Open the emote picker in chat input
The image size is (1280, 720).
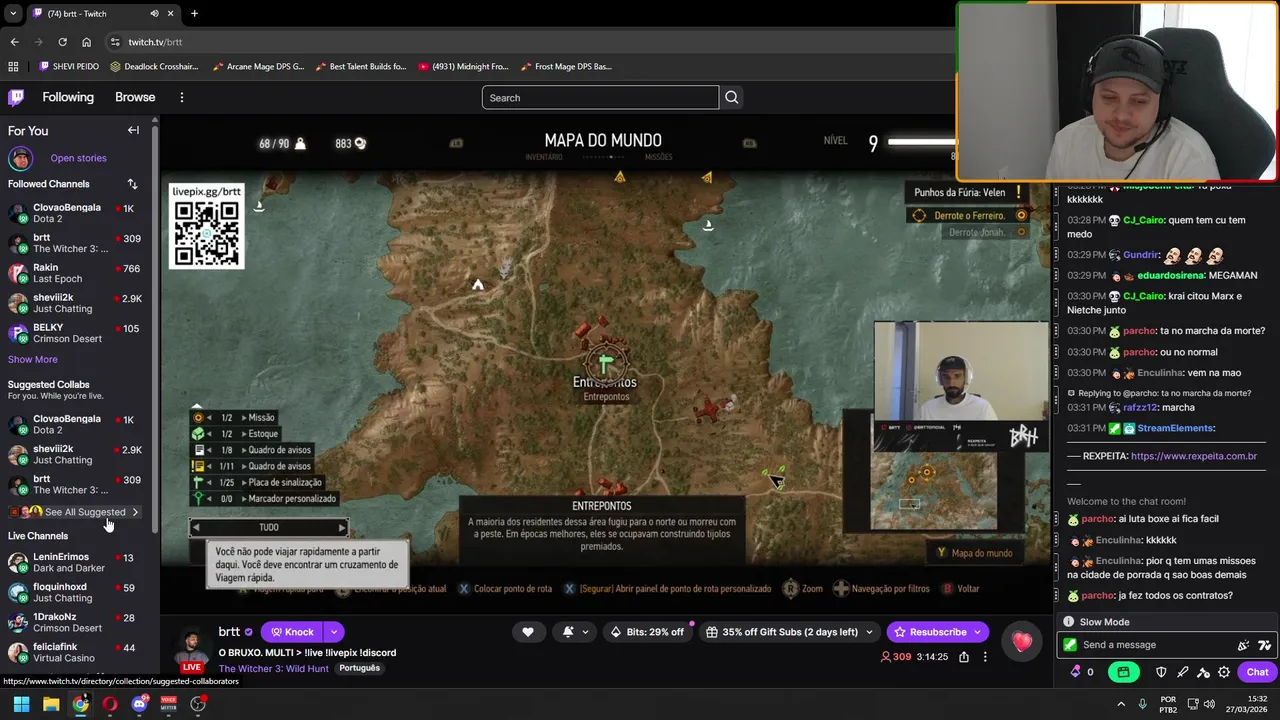click(x=1264, y=645)
